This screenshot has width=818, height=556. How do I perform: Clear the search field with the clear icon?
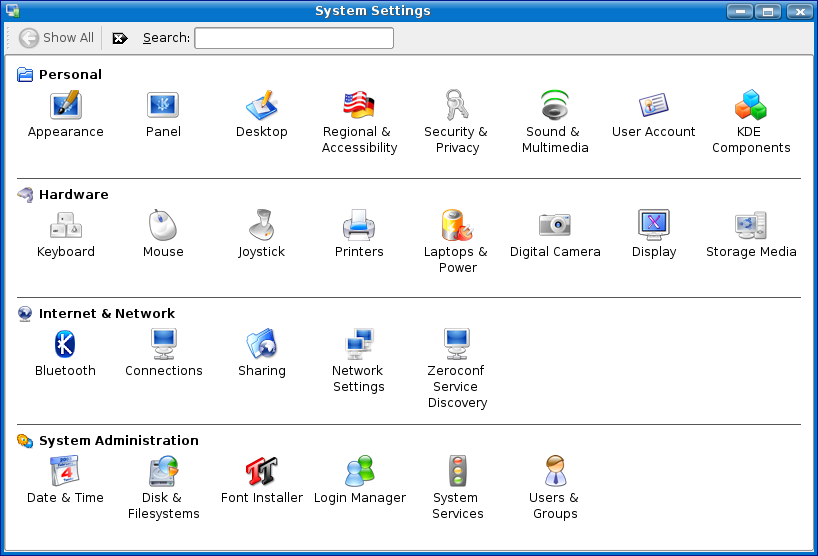click(120, 38)
